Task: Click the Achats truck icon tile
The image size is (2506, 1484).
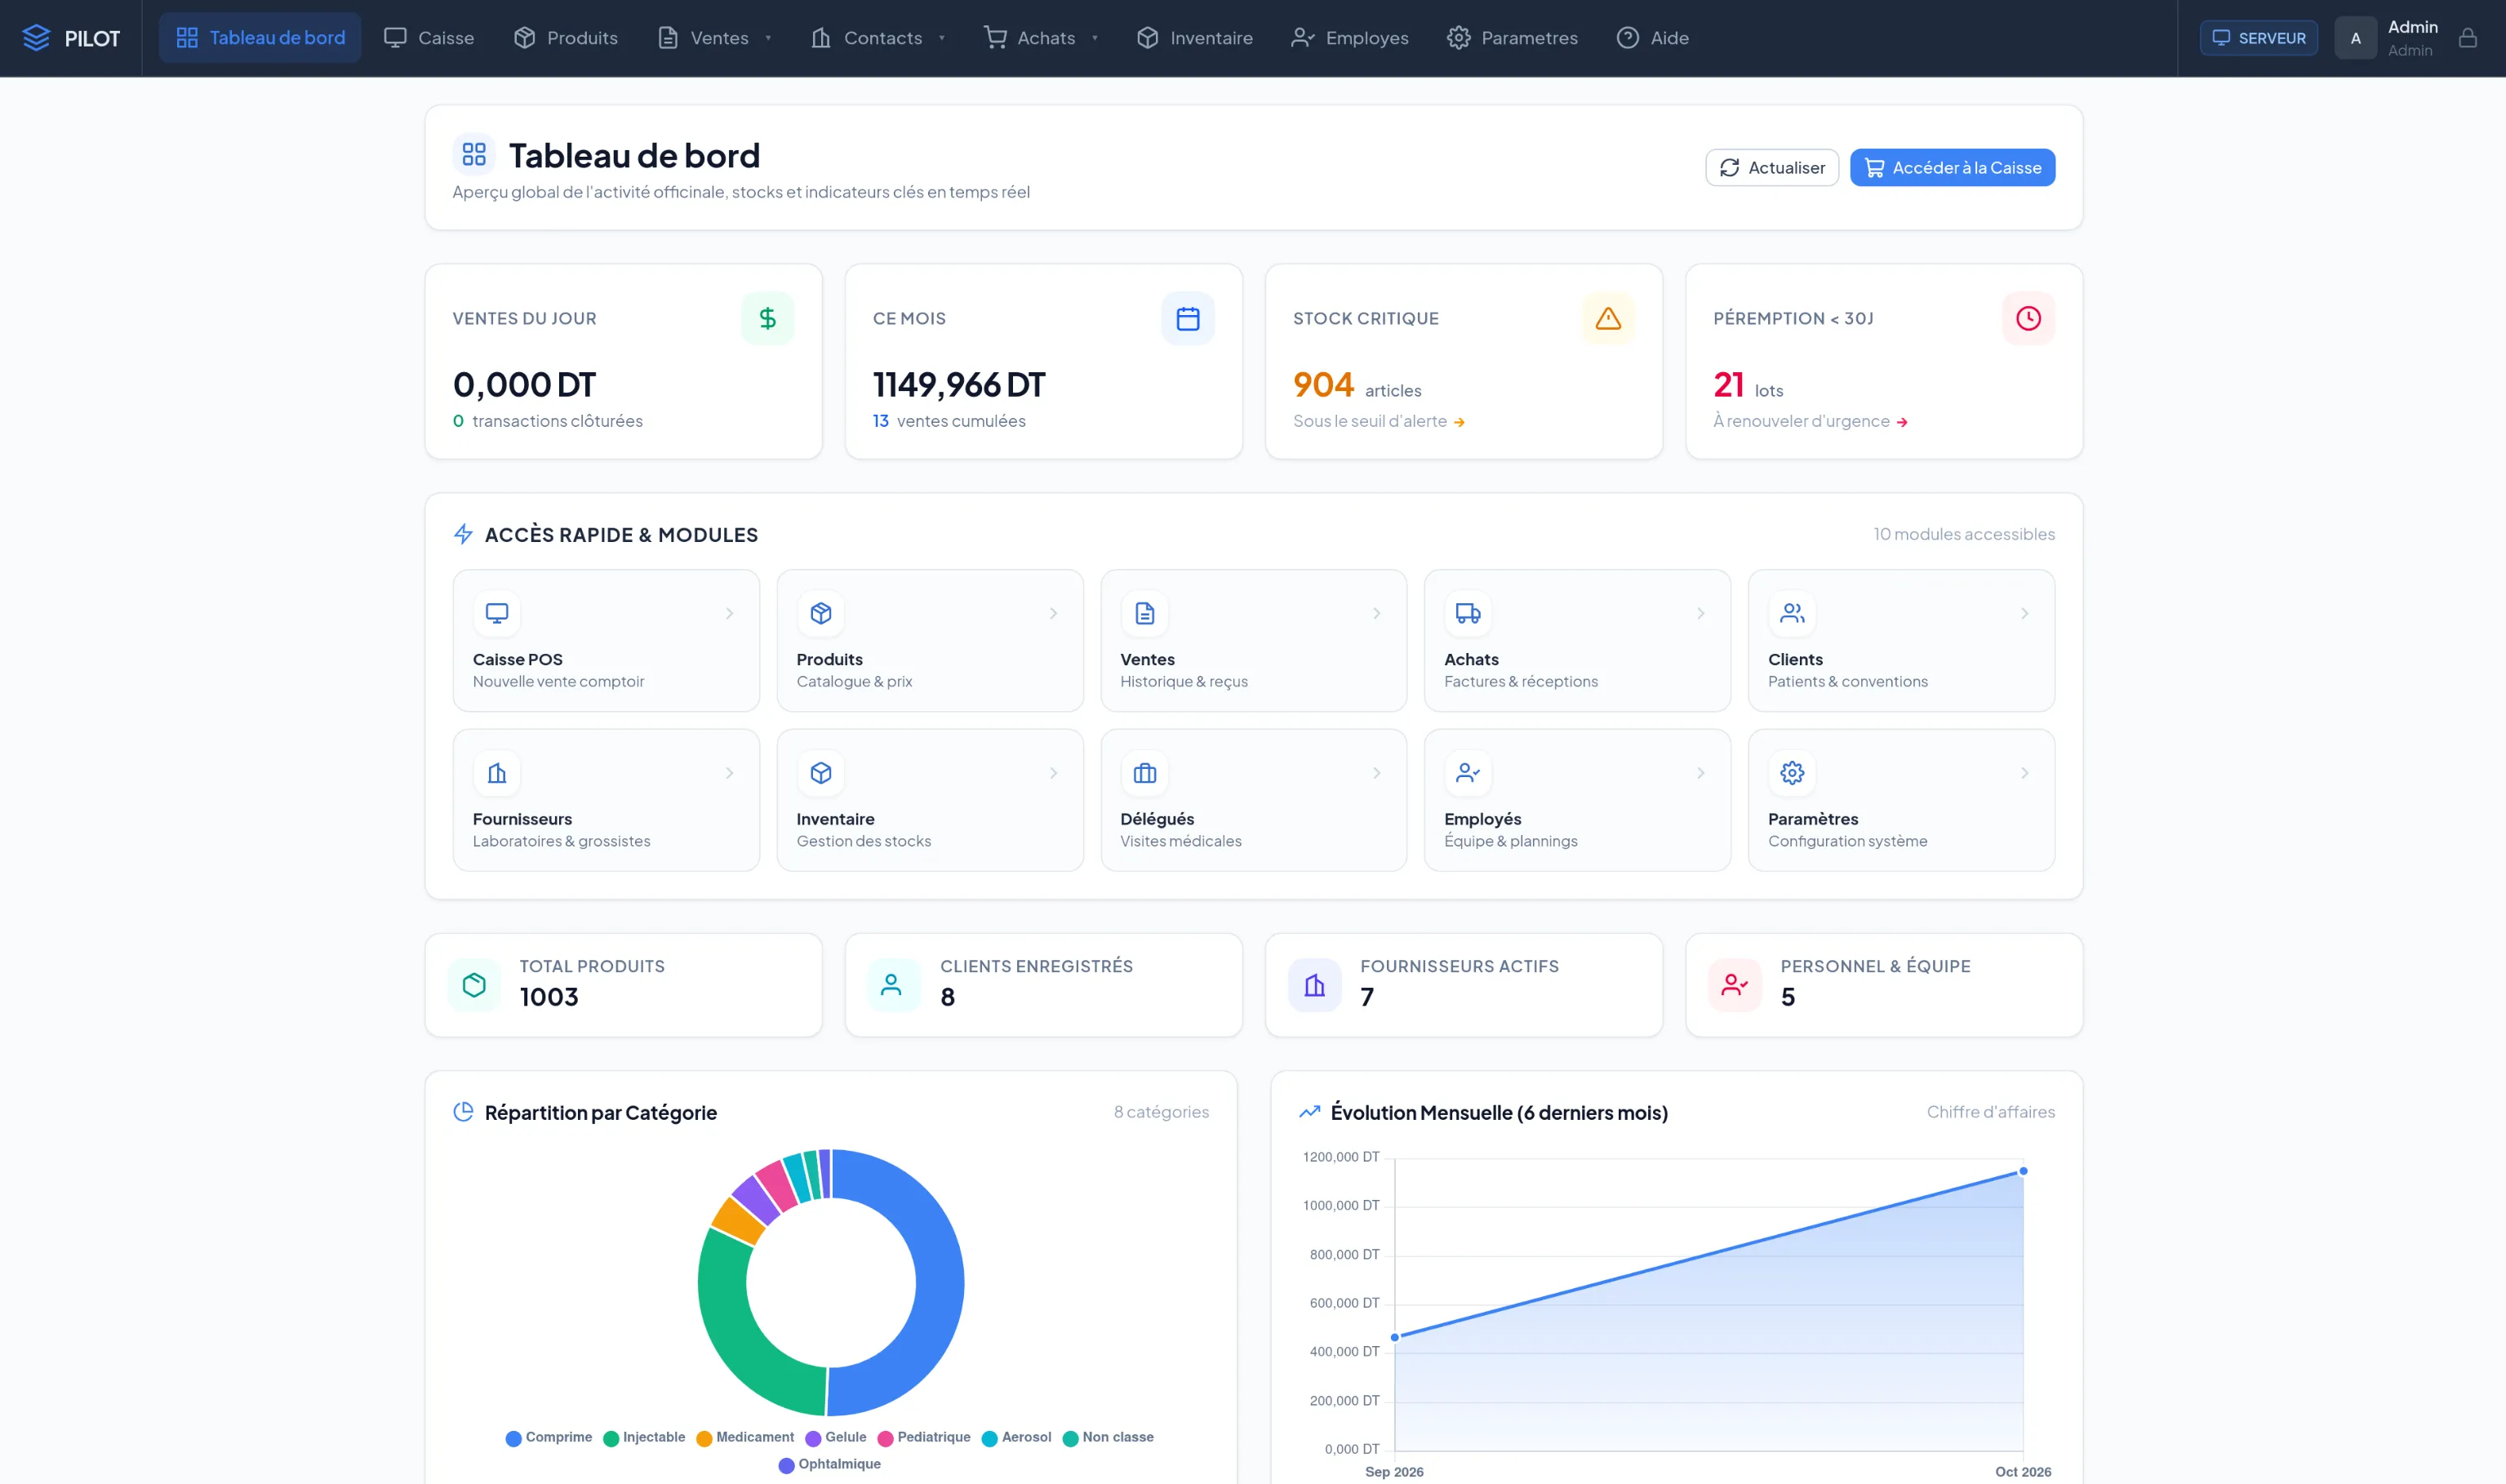Action: click(x=1467, y=613)
